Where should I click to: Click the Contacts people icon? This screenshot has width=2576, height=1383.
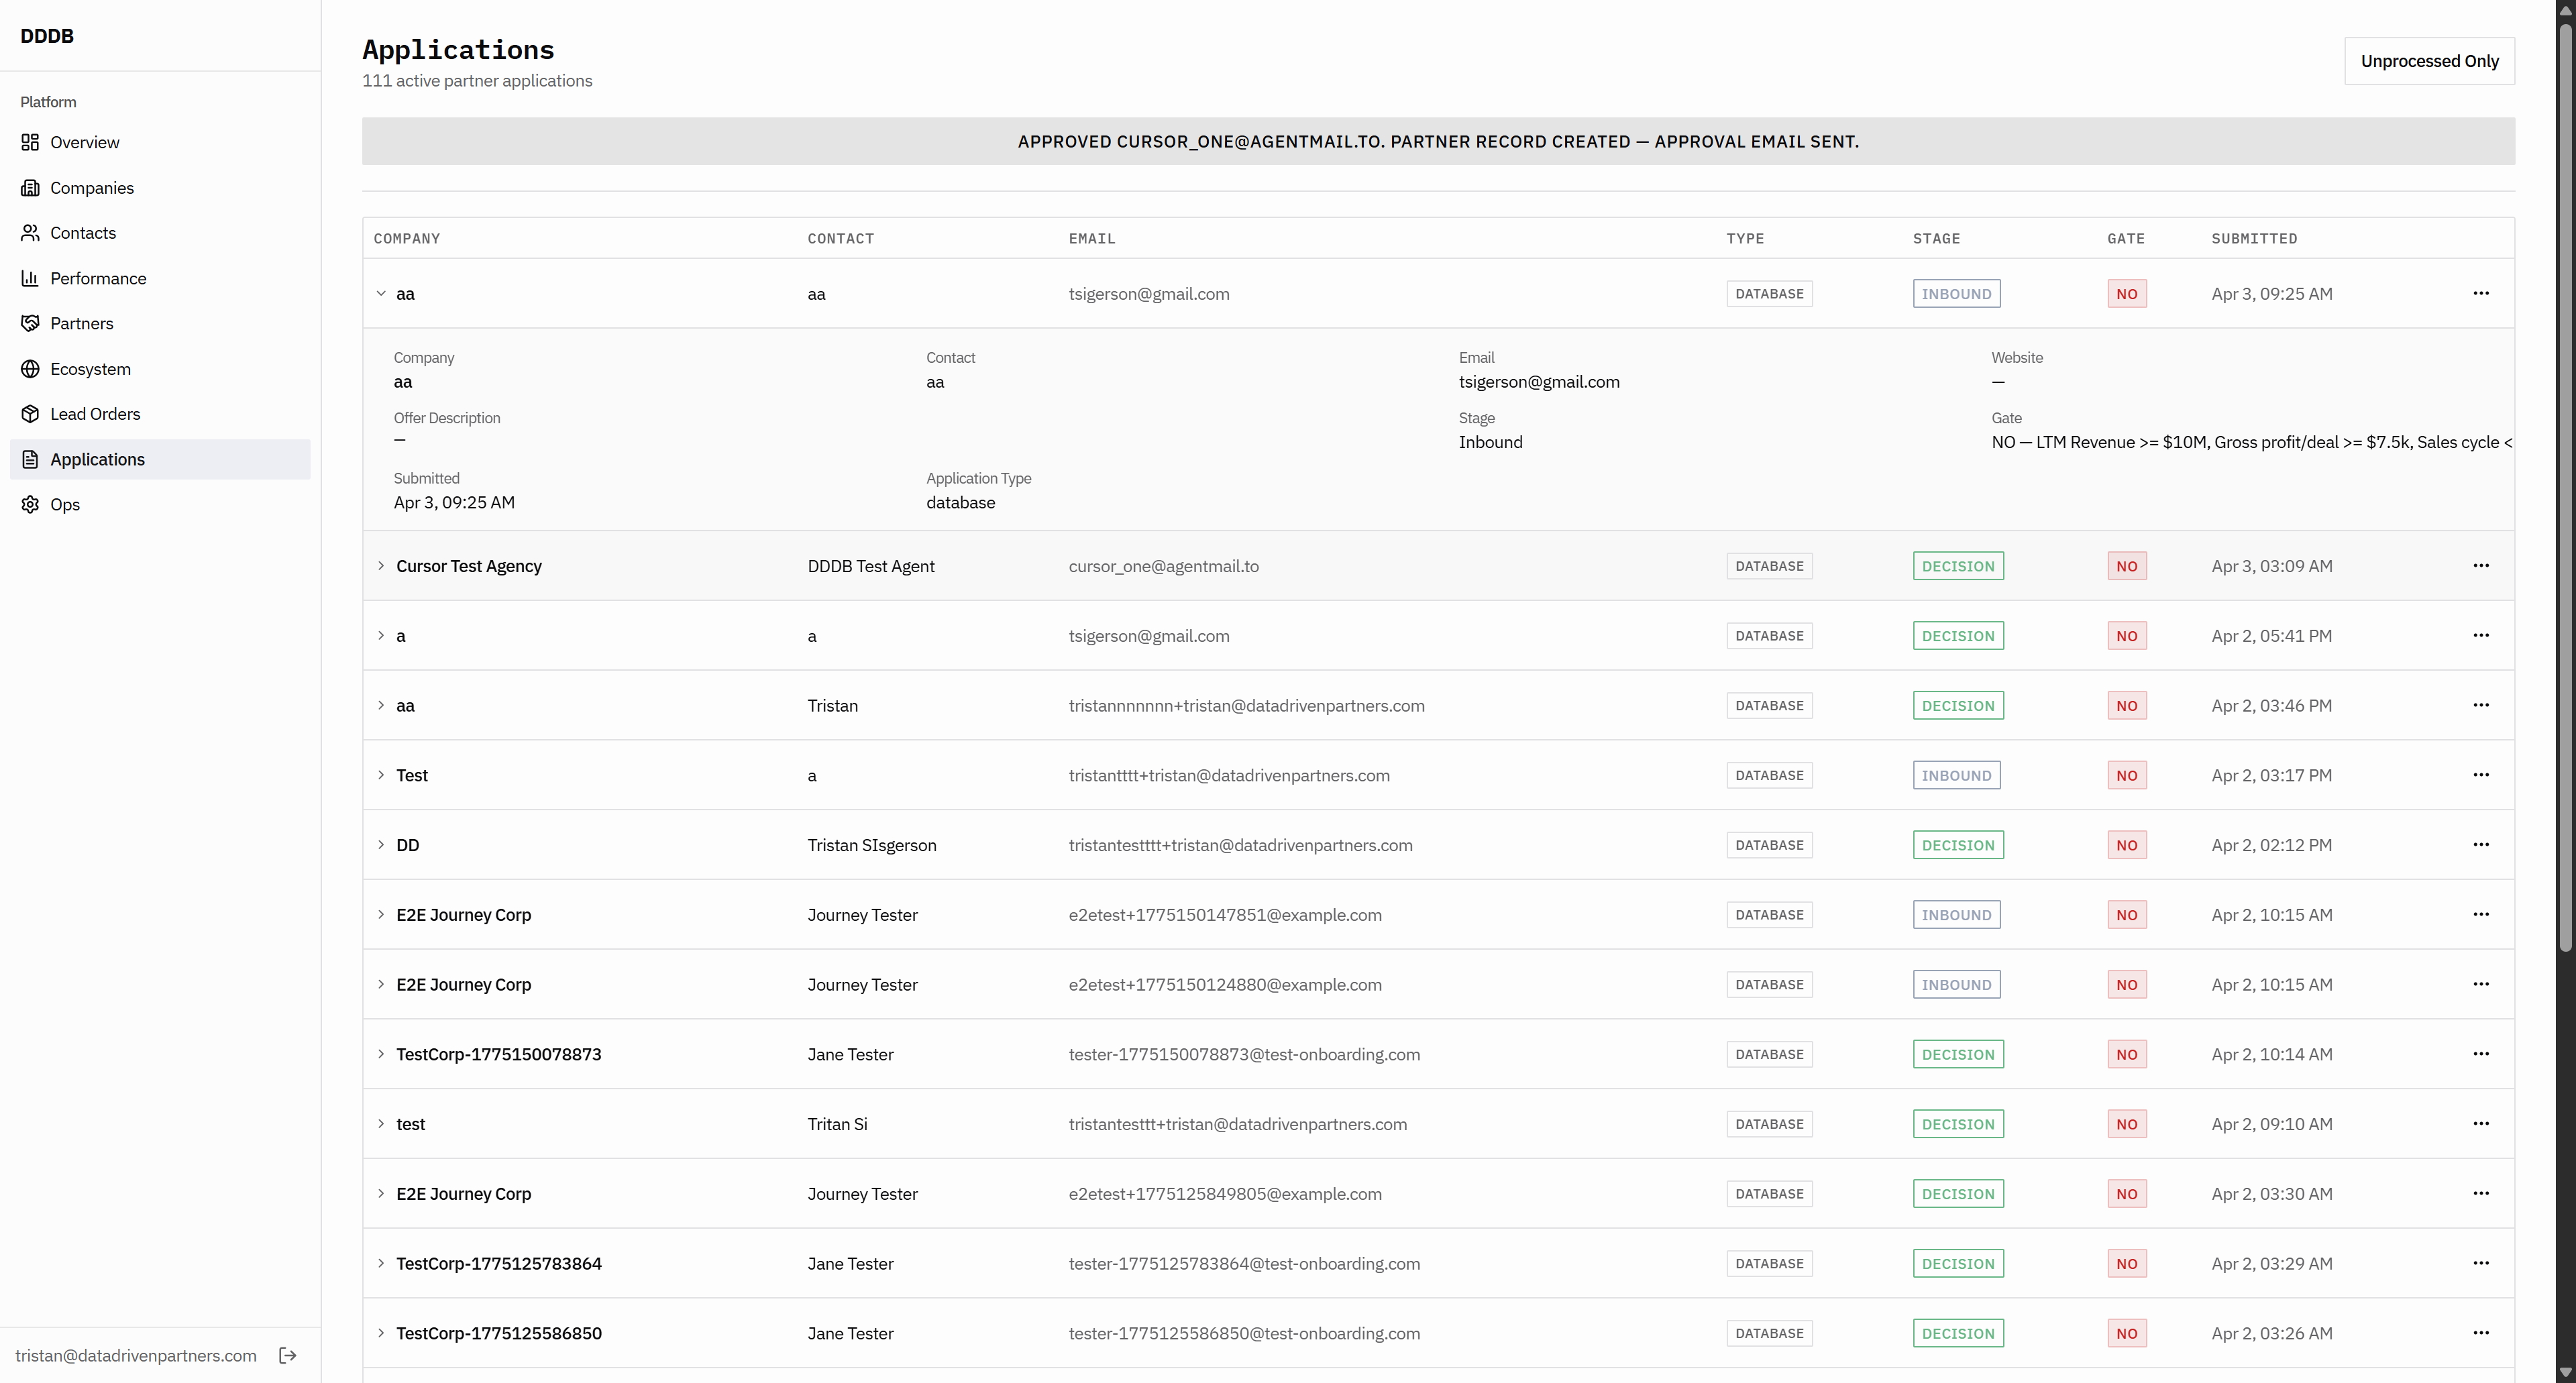click(30, 233)
